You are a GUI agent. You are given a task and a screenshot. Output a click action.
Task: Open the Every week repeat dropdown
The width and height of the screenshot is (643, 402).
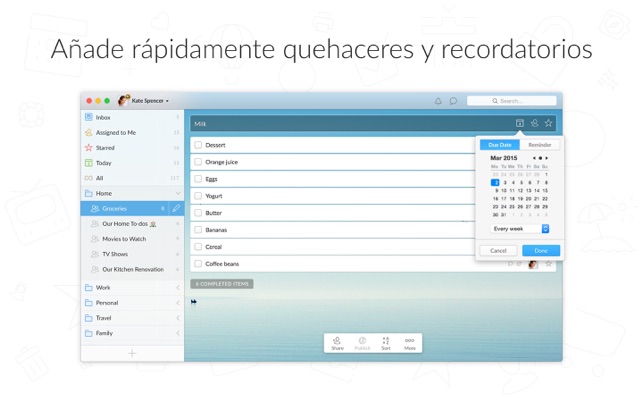[x=520, y=229]
